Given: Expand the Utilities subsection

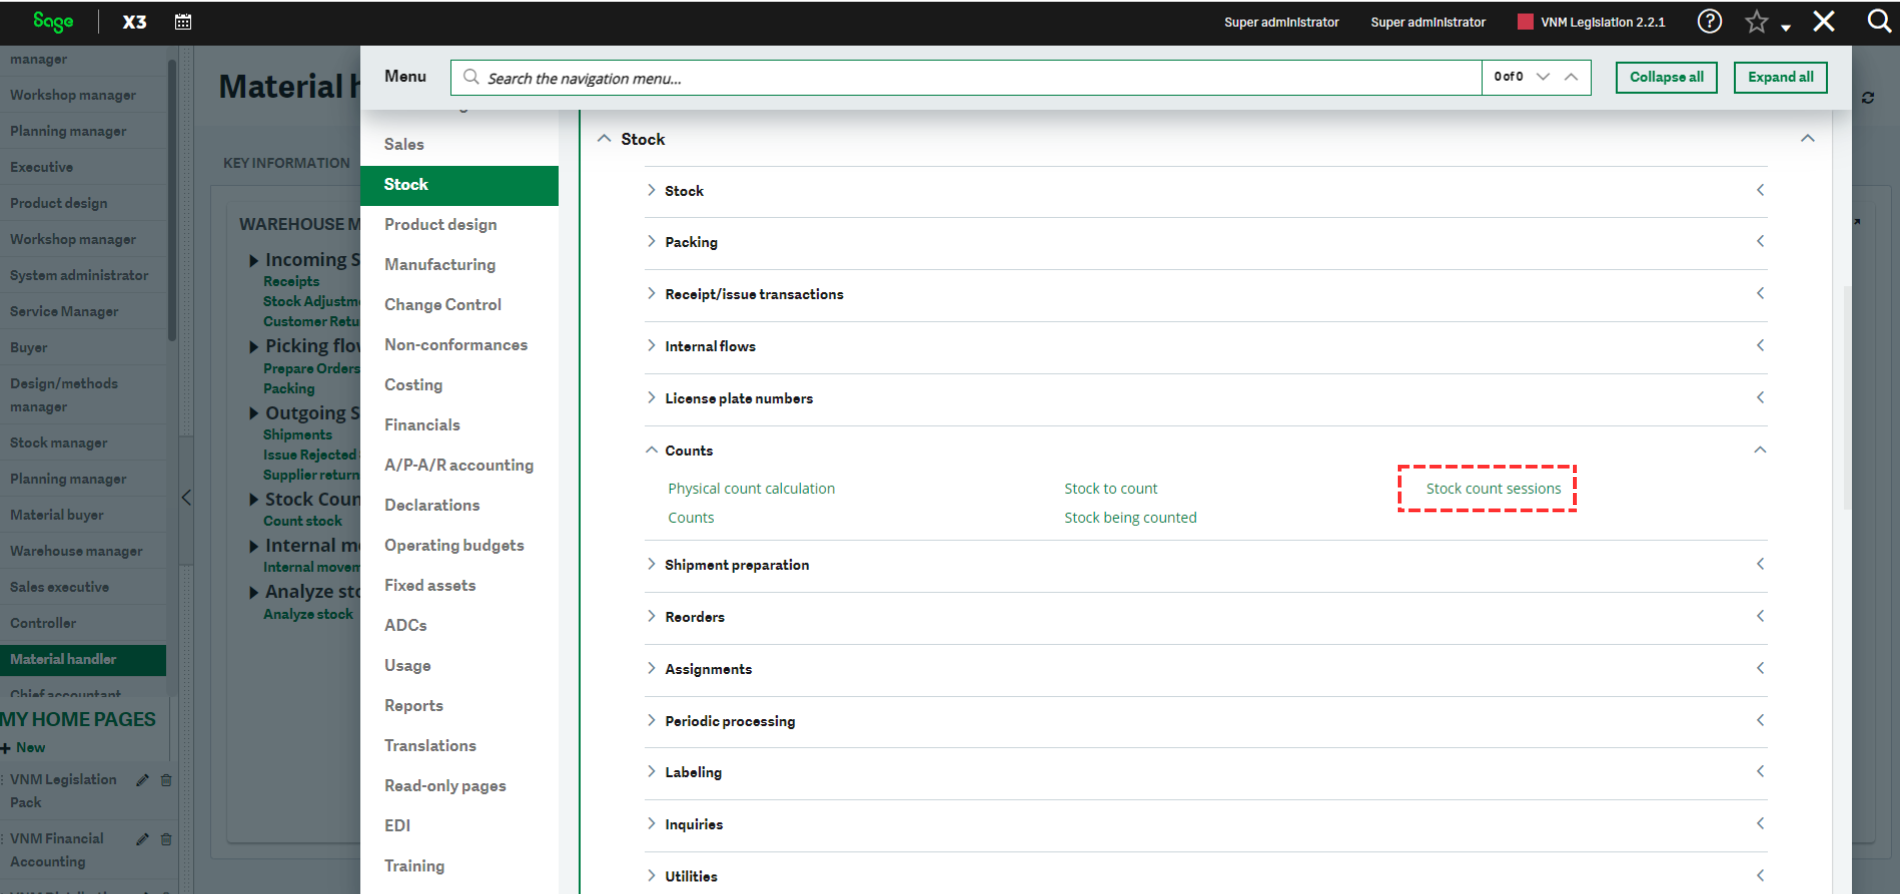Looking at the screenshot, I should click(x=651, y=875).
